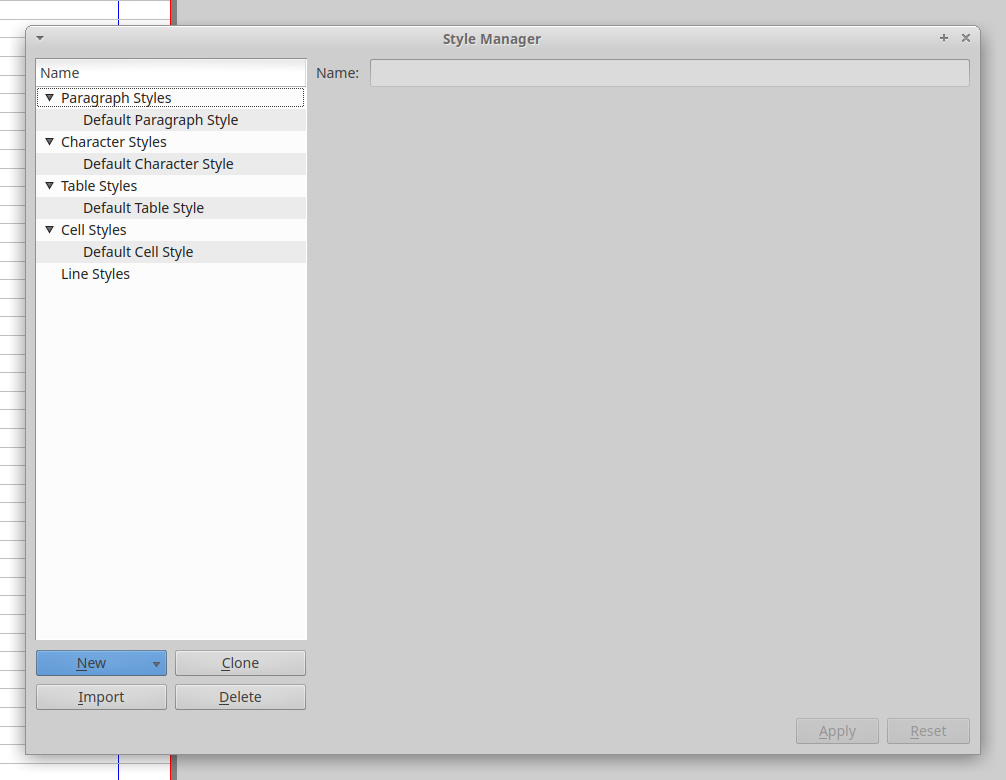Pick Default Cell Style entry

click(138, 252)
